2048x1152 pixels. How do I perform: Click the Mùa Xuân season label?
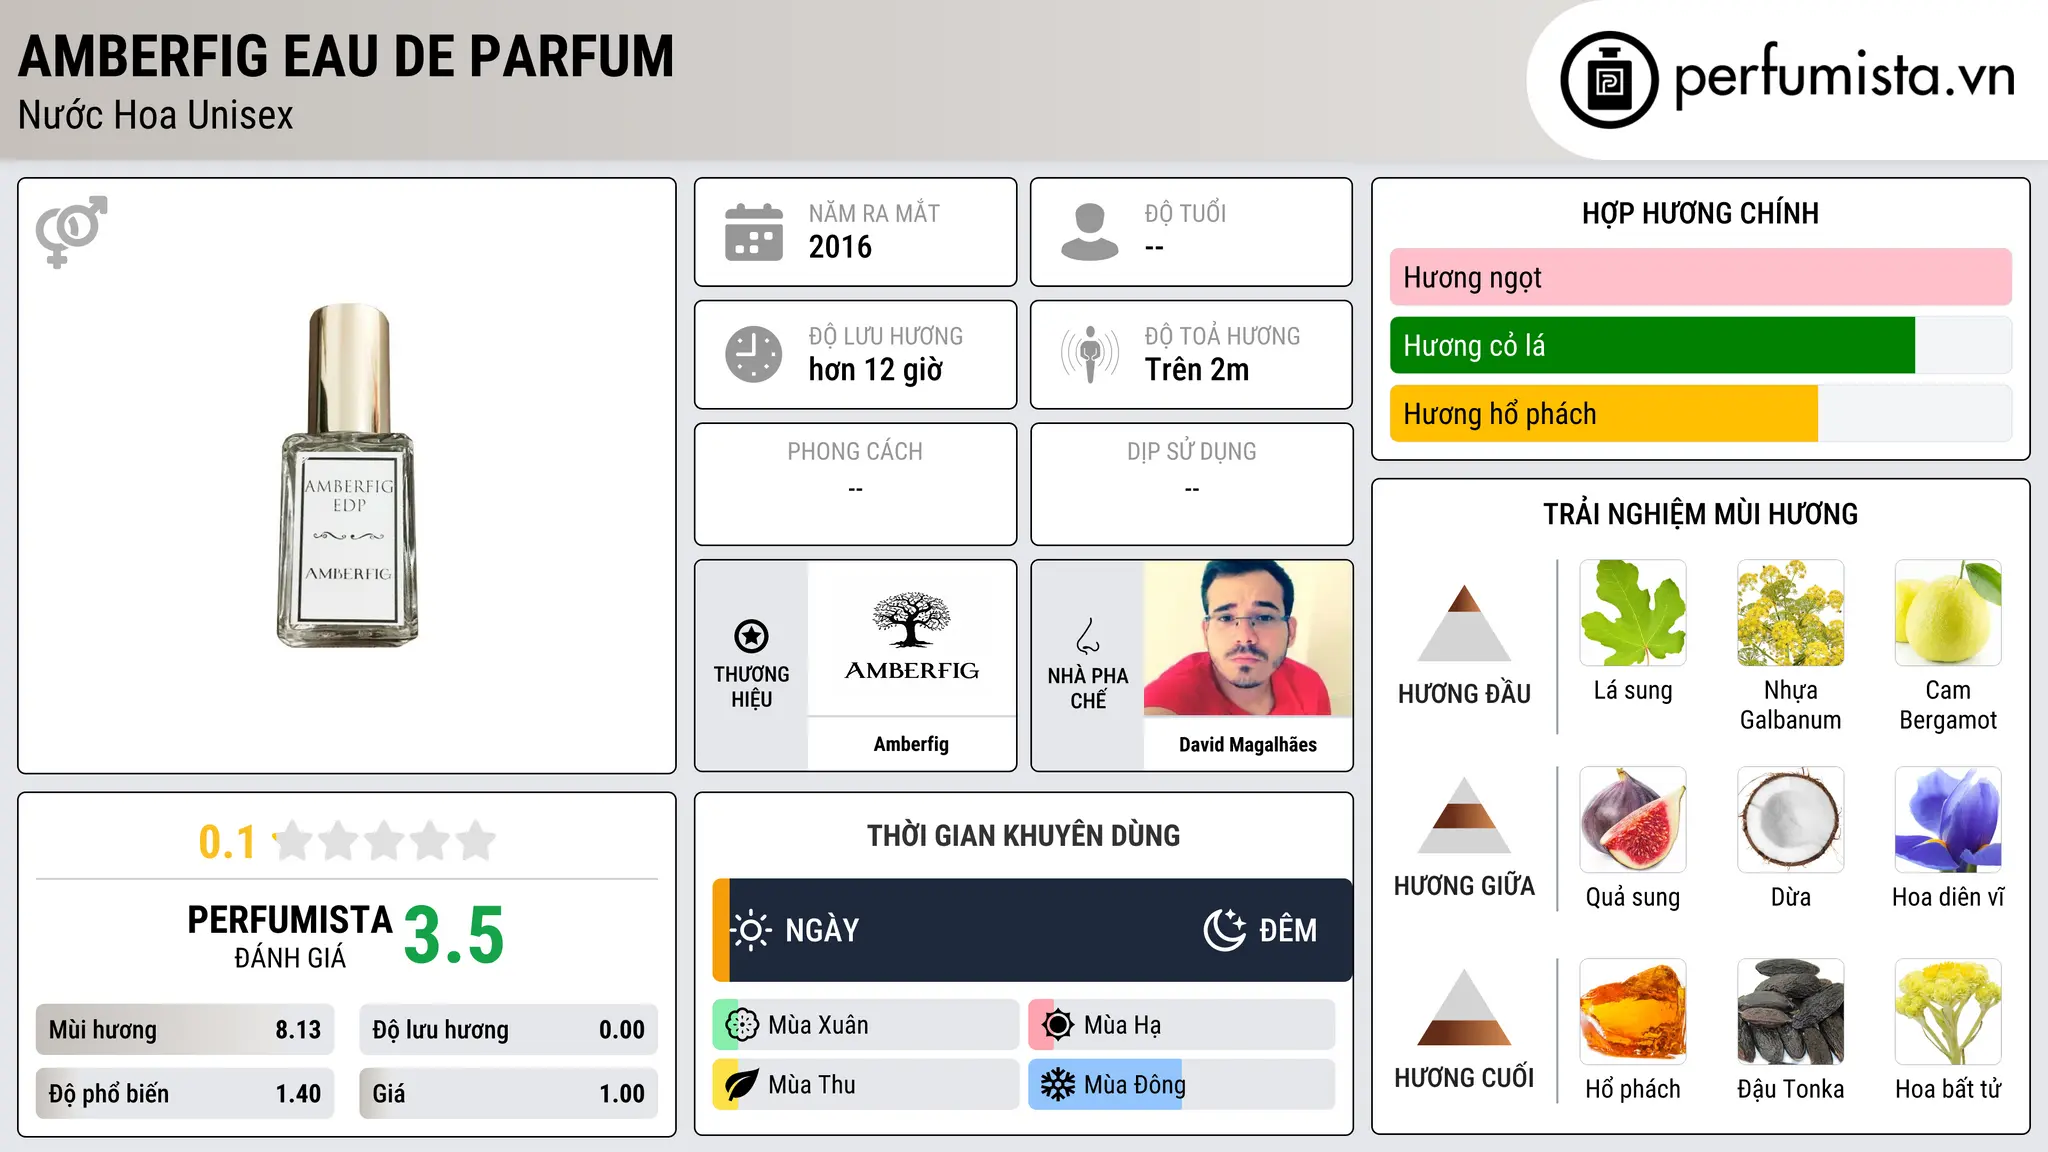(818, 1025)
